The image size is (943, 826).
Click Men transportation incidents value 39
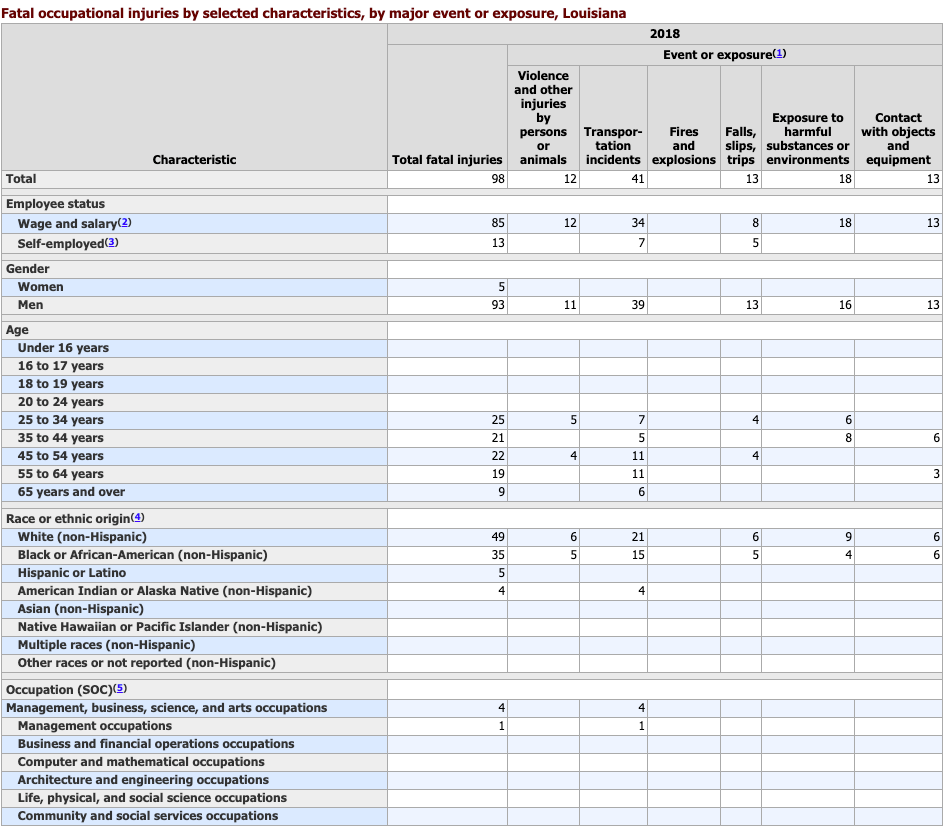[638, 305]
